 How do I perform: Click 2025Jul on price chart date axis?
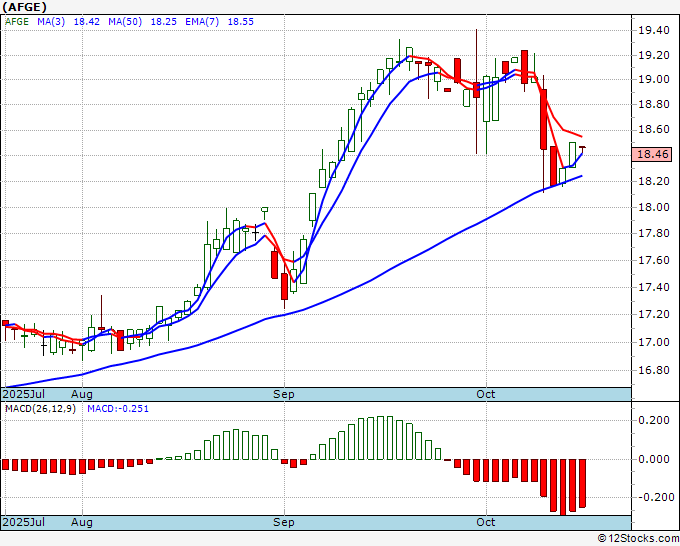point(24,394)
